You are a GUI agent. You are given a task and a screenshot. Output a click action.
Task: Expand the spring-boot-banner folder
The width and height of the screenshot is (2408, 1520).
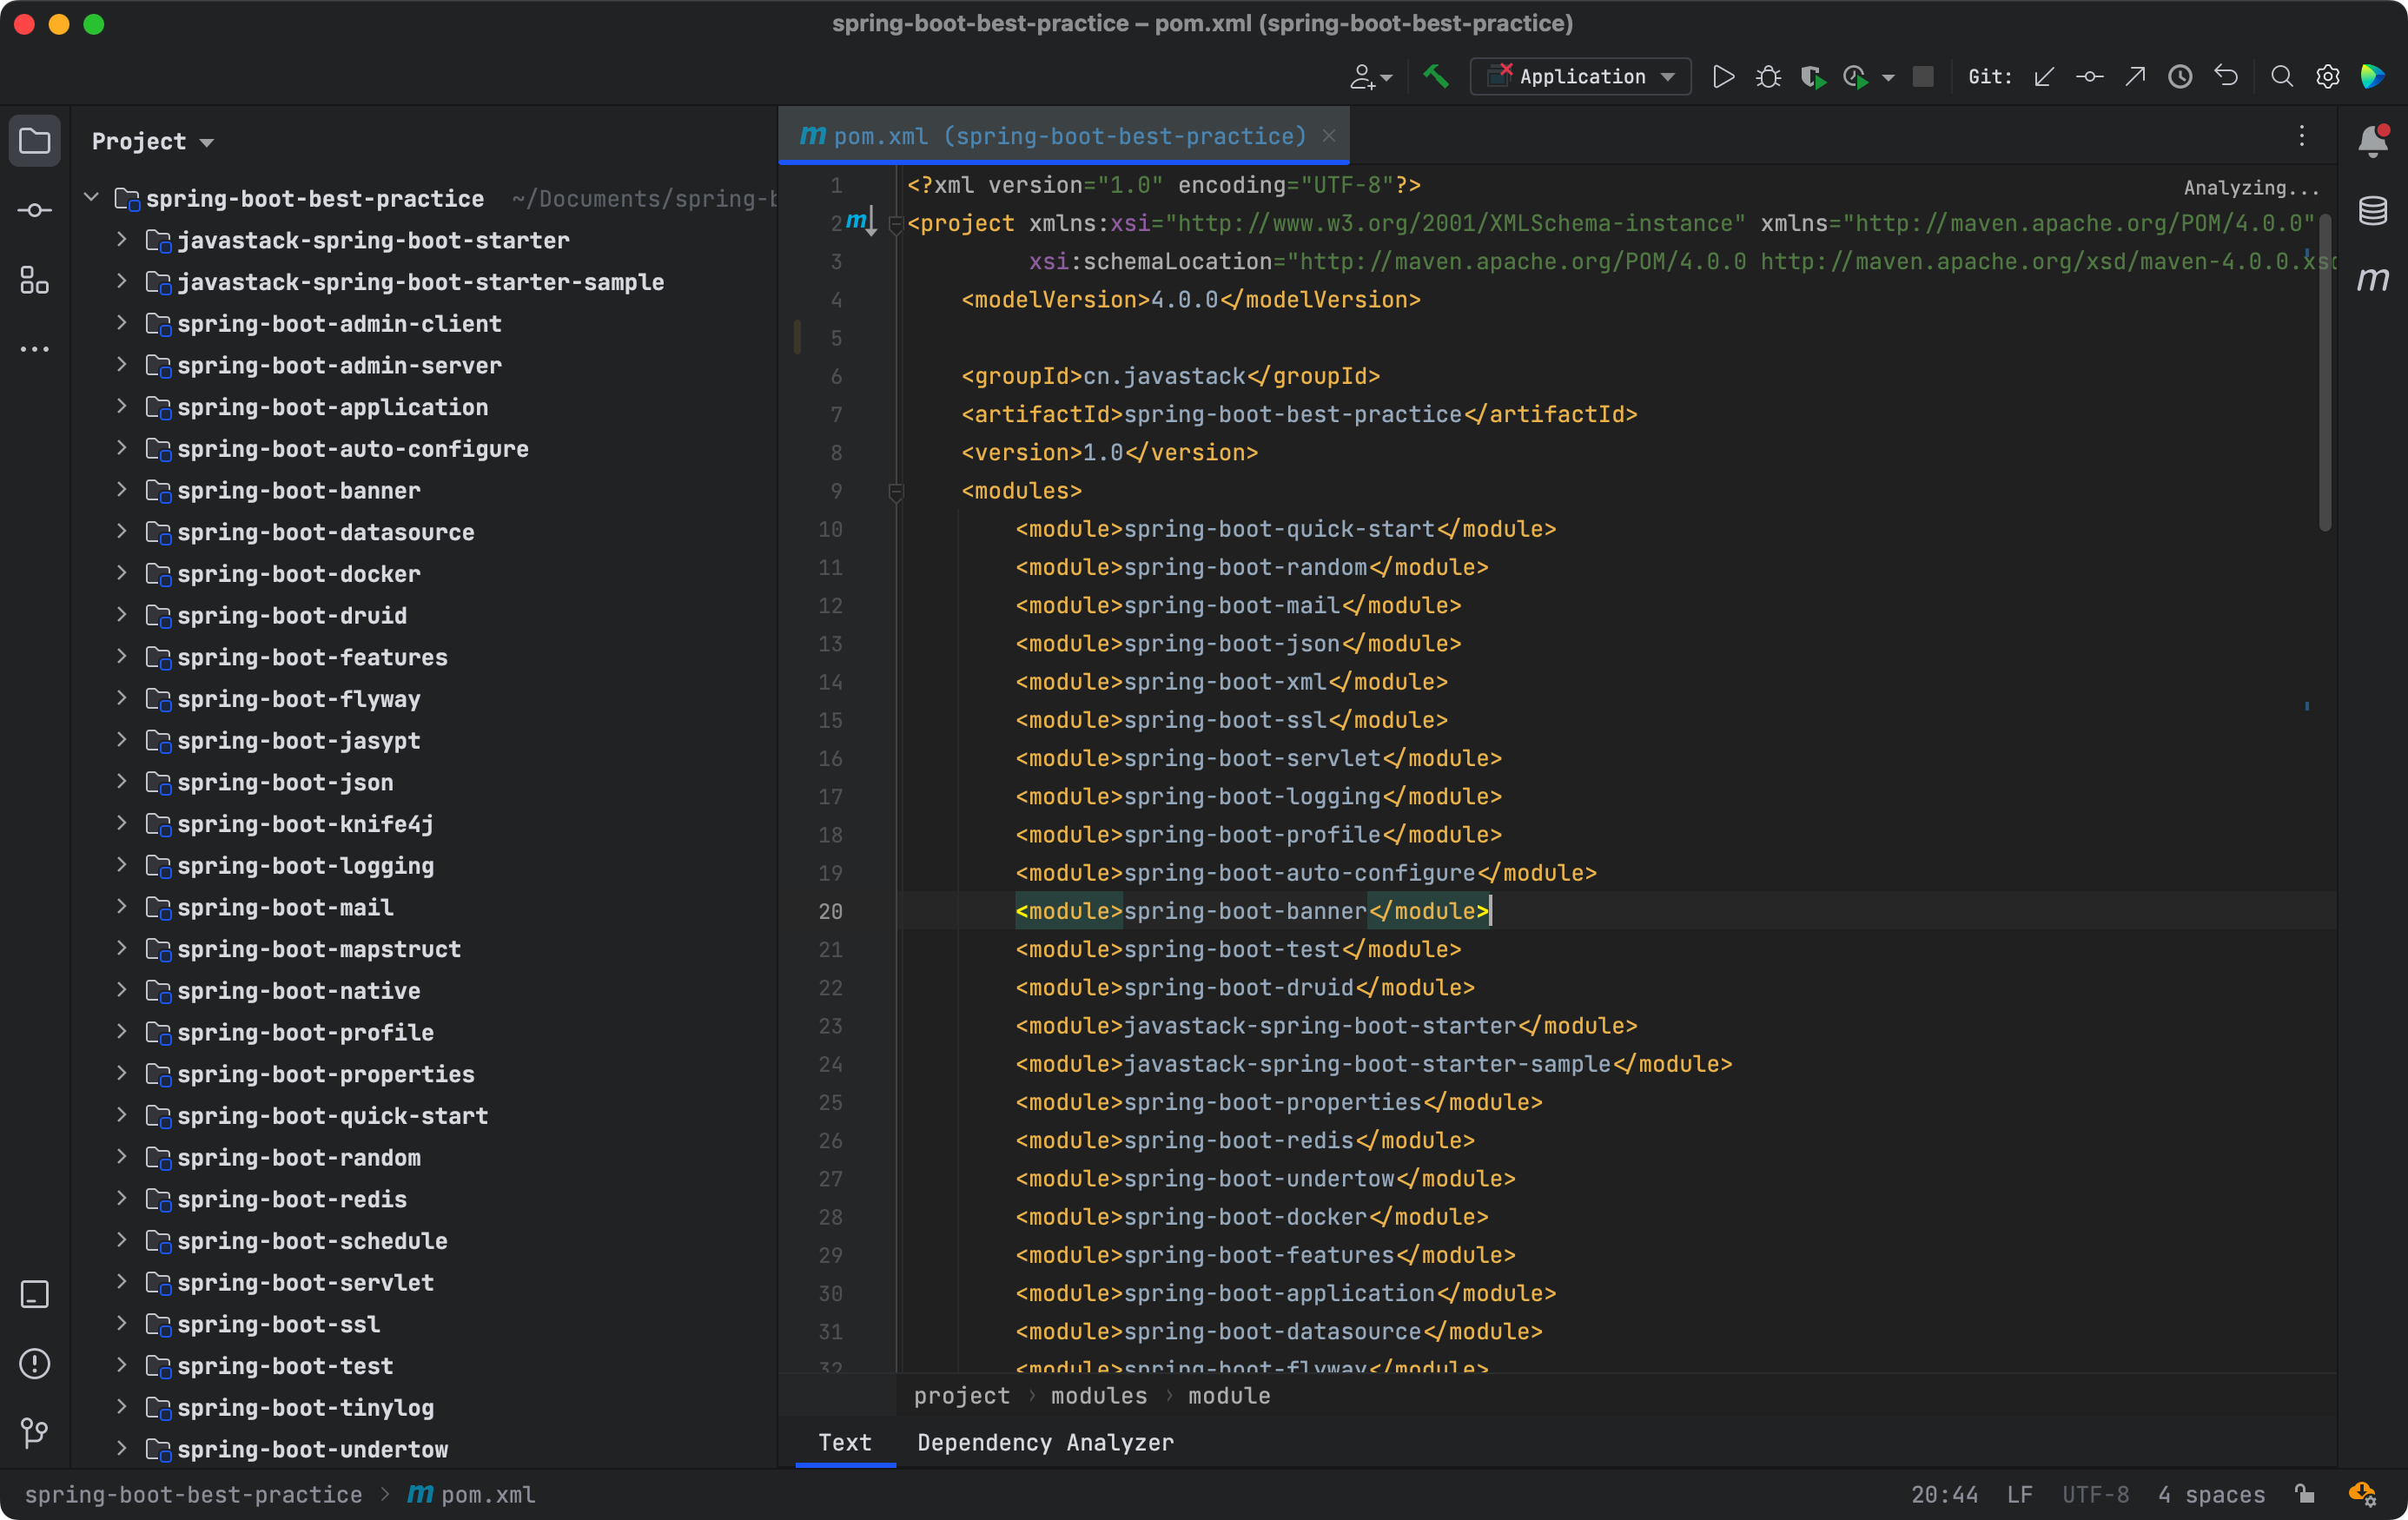pos(122,490)
